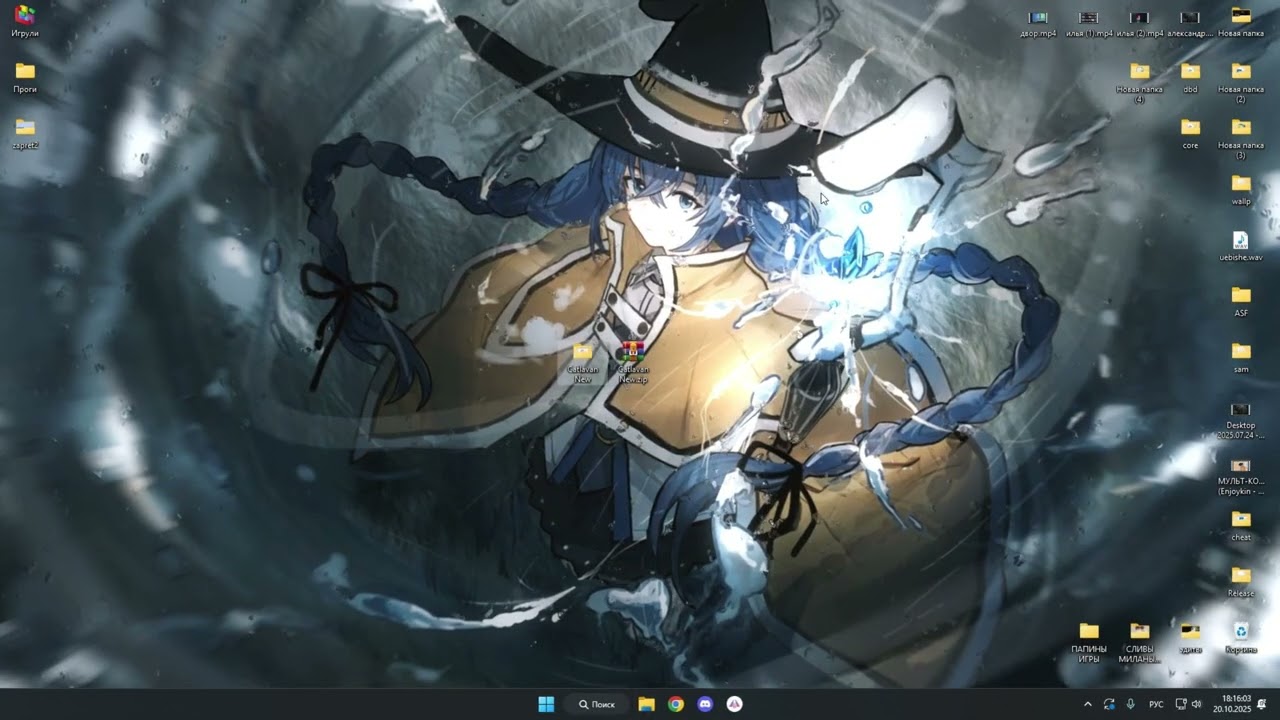This screenshot has height=720, width=1280.
Task: Select the ASF folder icon
Action: point(1241,301)
